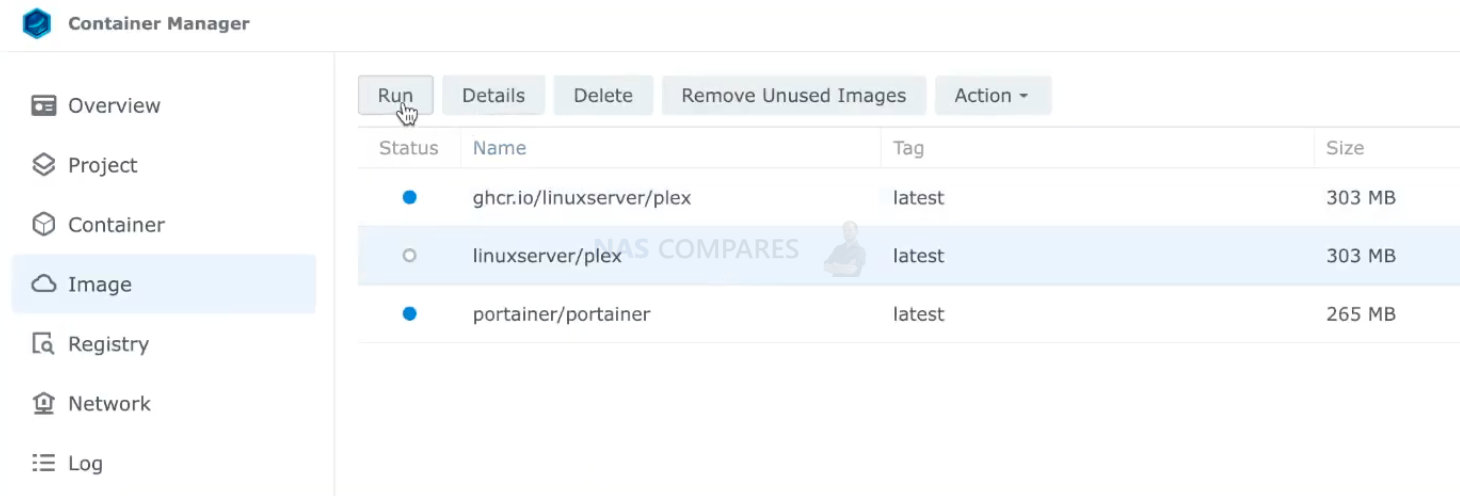1460x496 pixels.
Task: Click status dot of ghcr.io/linuxserver/plex image
Action: point(409,197)
